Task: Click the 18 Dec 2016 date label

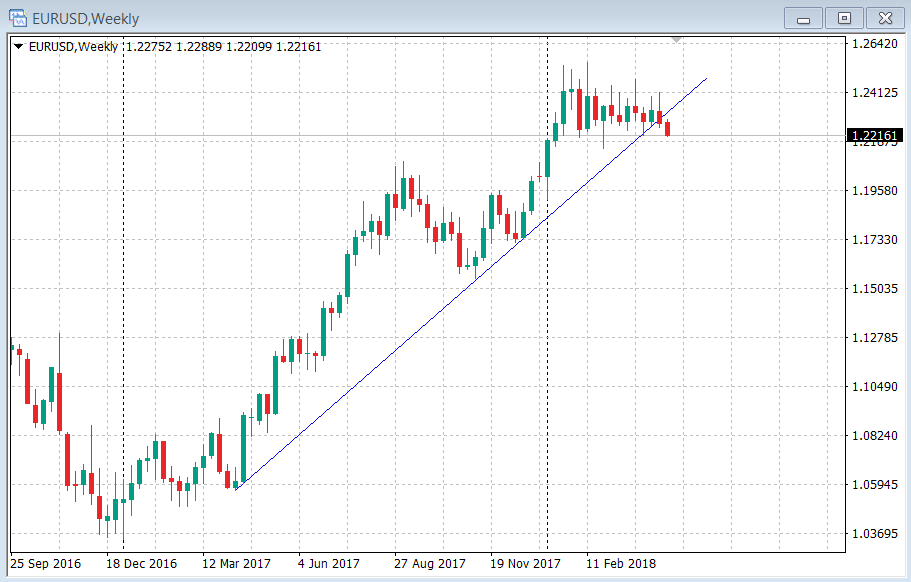Action: pos(141,563)
